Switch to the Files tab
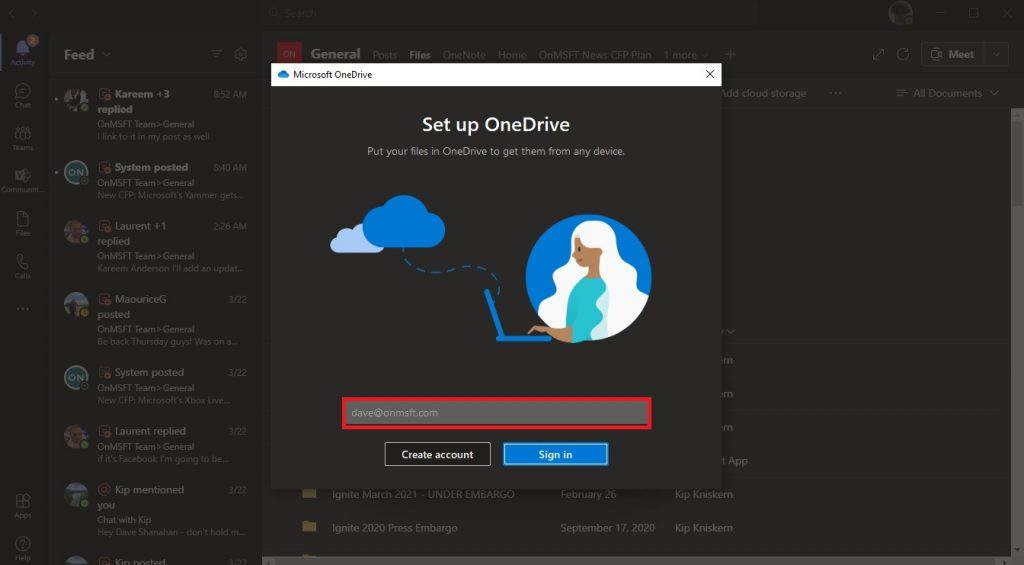The height and width of the screenshot is (565, 1024). [420, 56]
